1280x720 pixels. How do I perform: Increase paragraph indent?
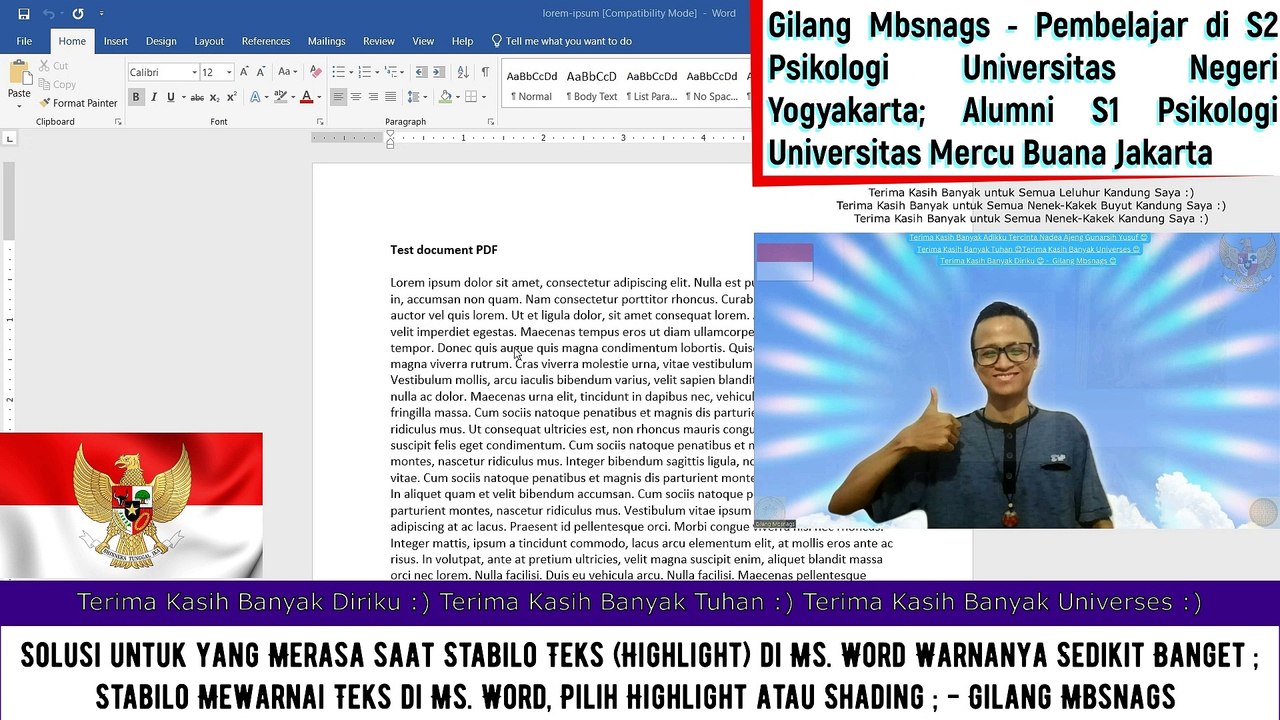(440, 72)
